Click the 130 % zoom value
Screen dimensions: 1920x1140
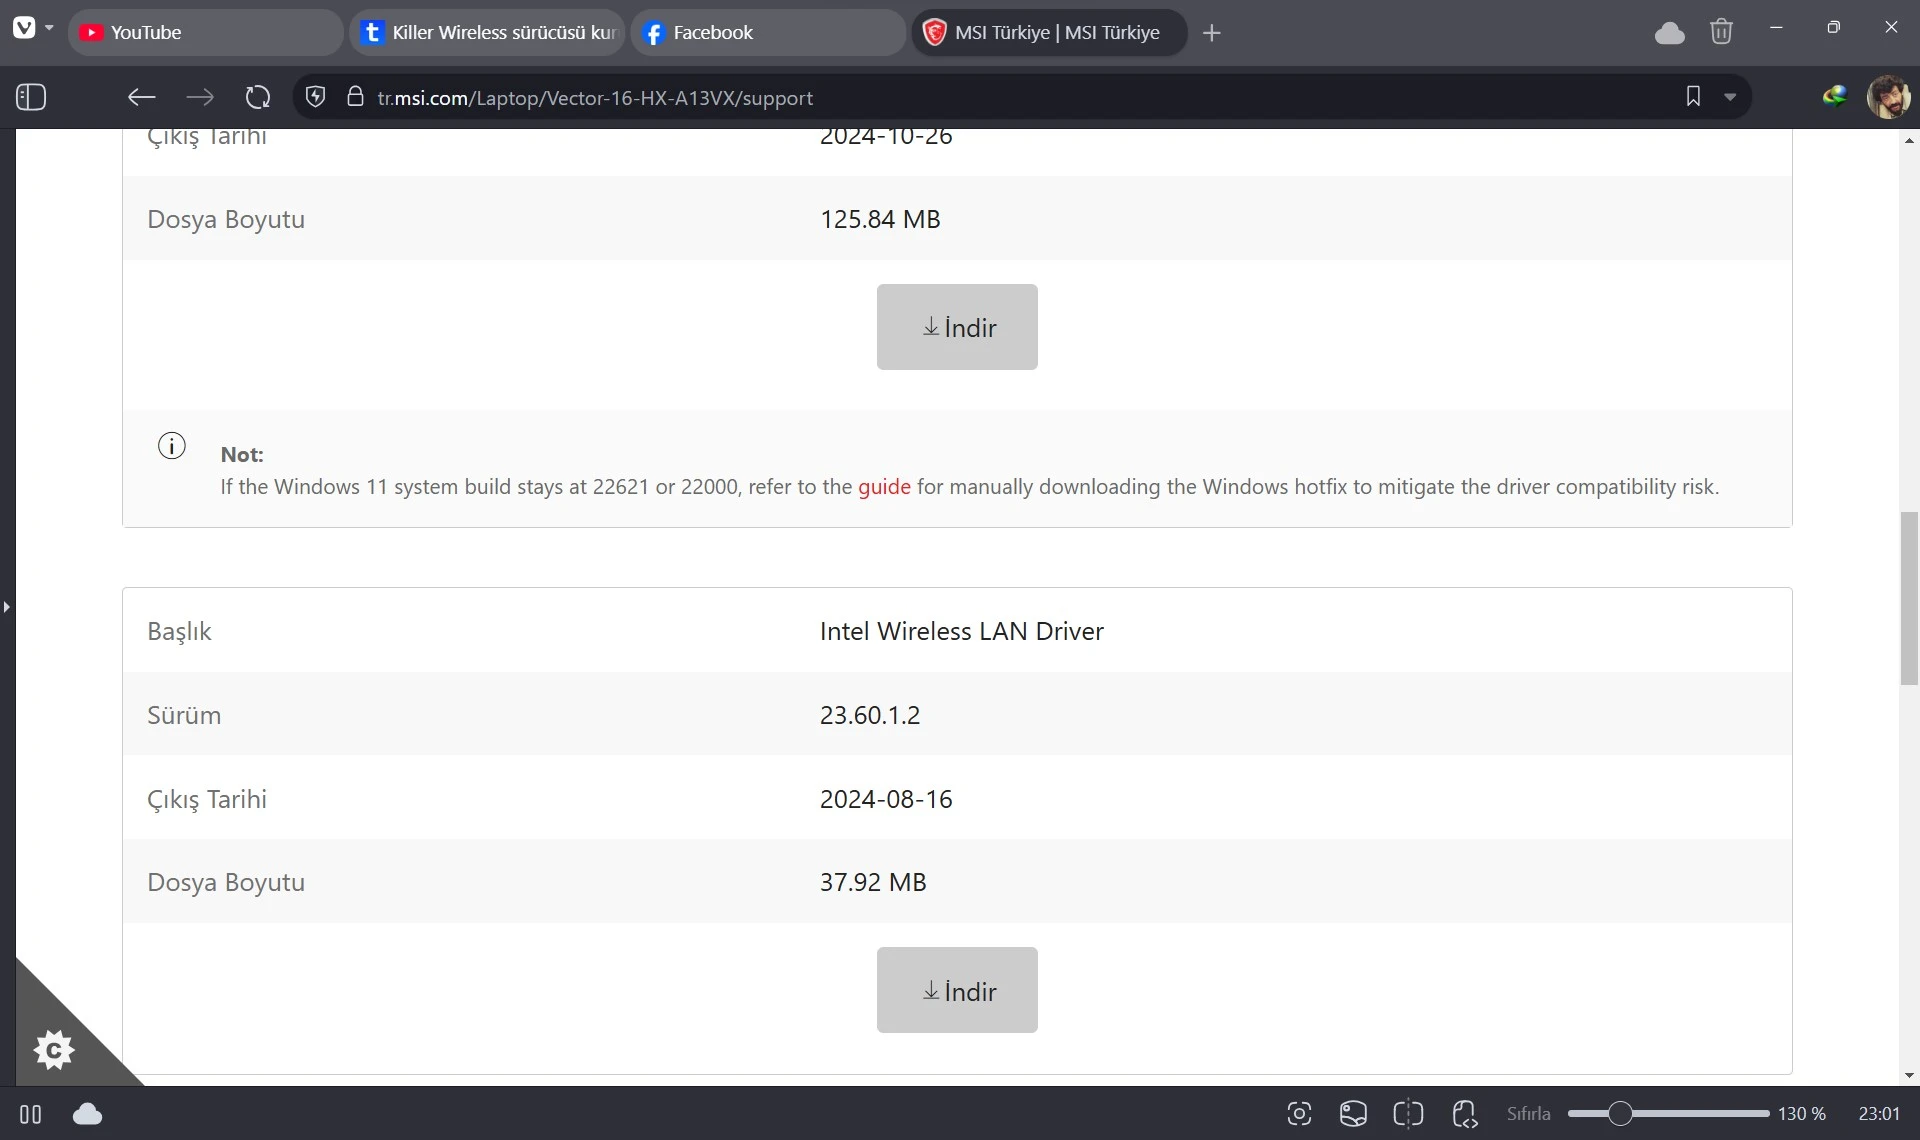1802,1114
